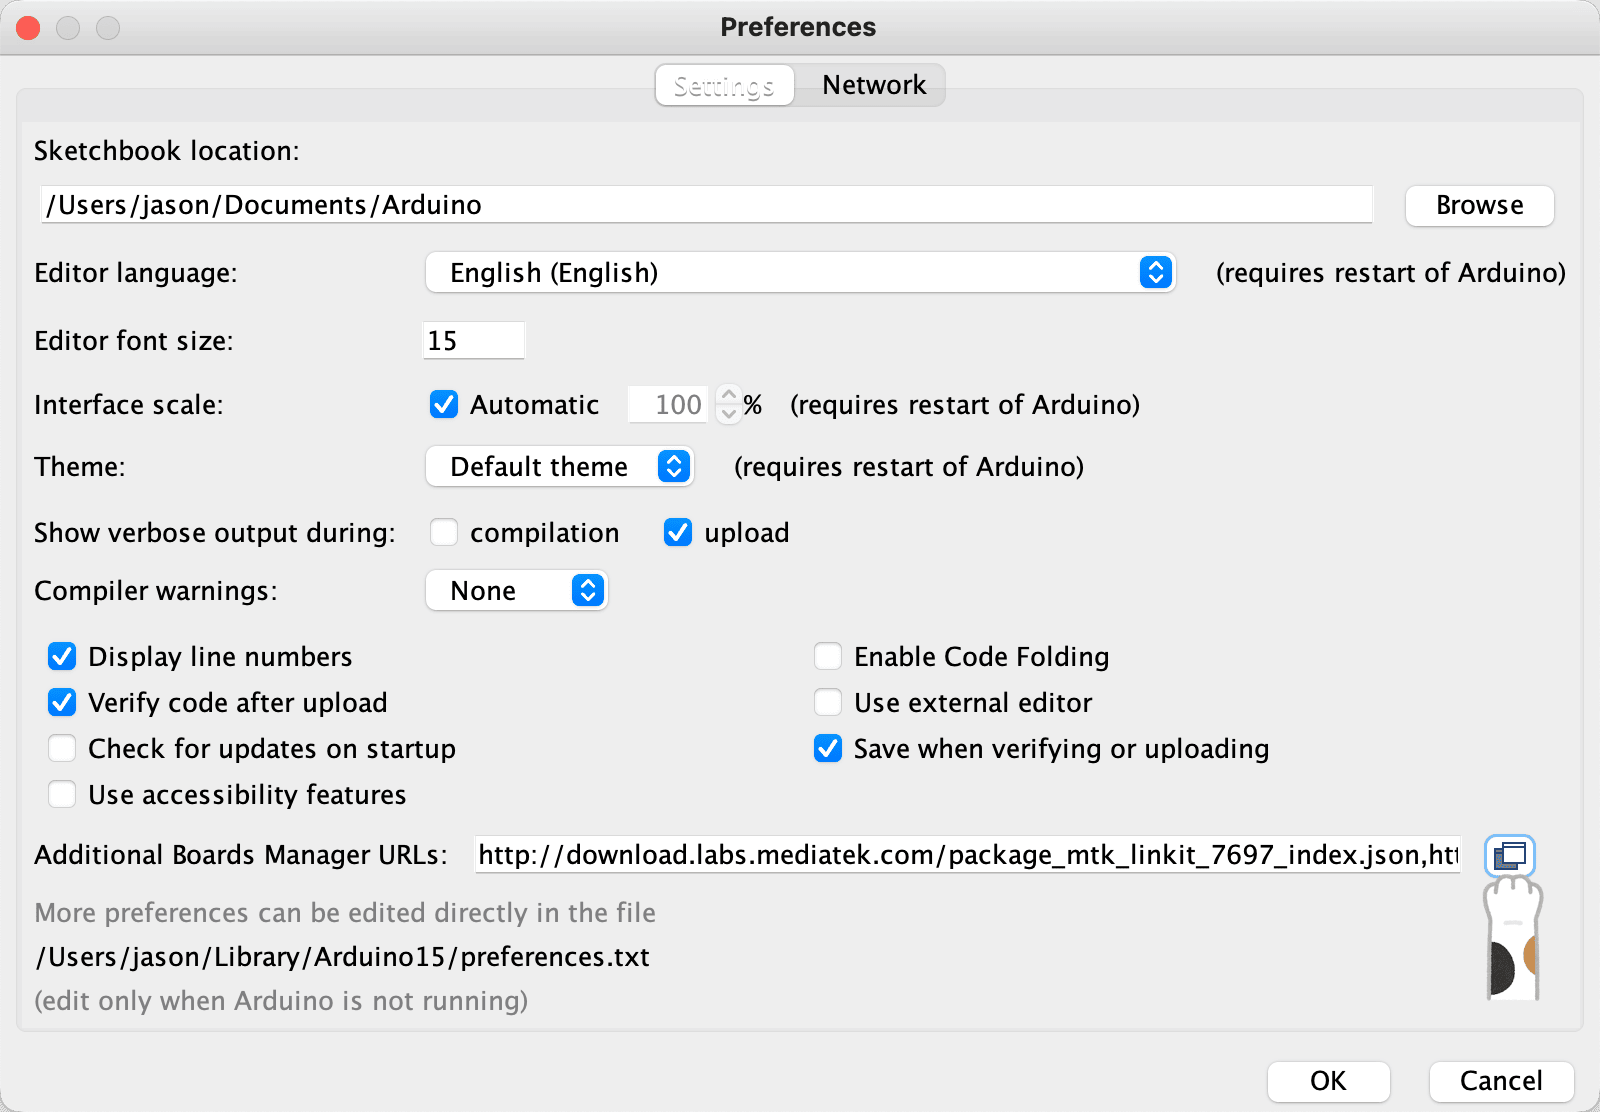Click the Editor font size field
Screen dimensions: 1600x1112
tap(473, 341)
